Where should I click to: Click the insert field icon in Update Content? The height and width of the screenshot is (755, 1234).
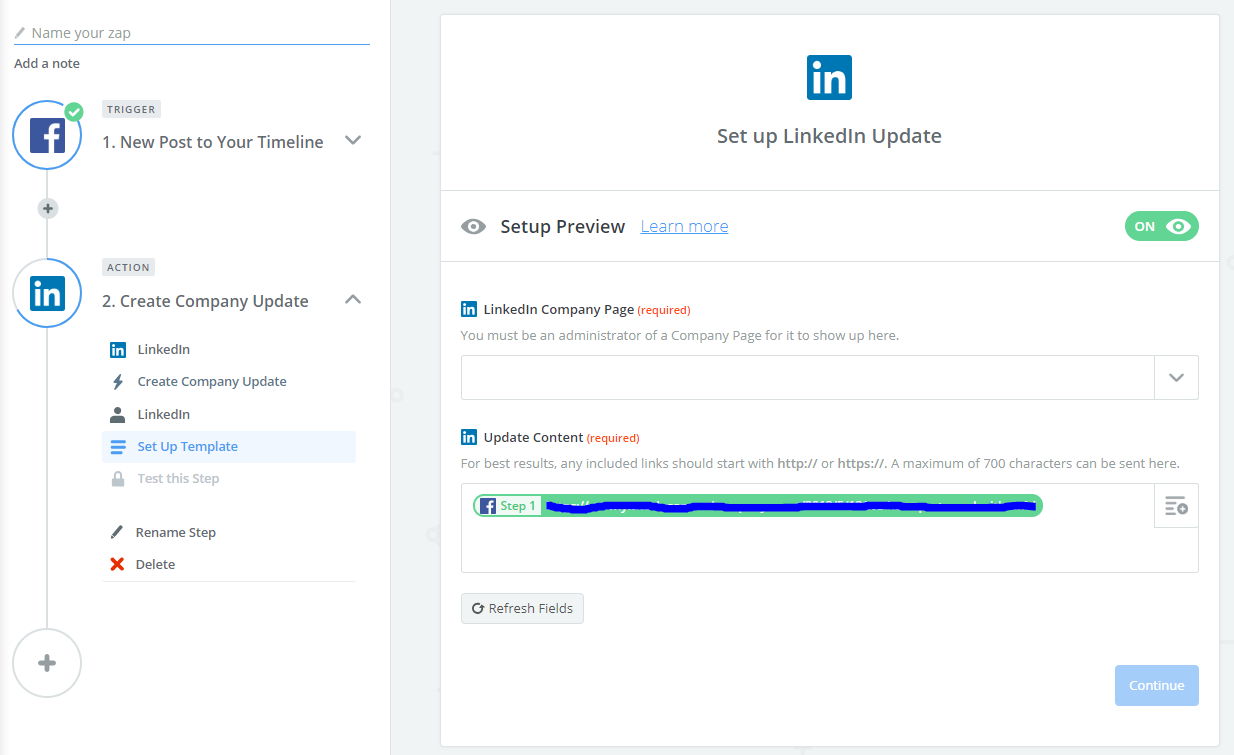(x=1176, y=506)
